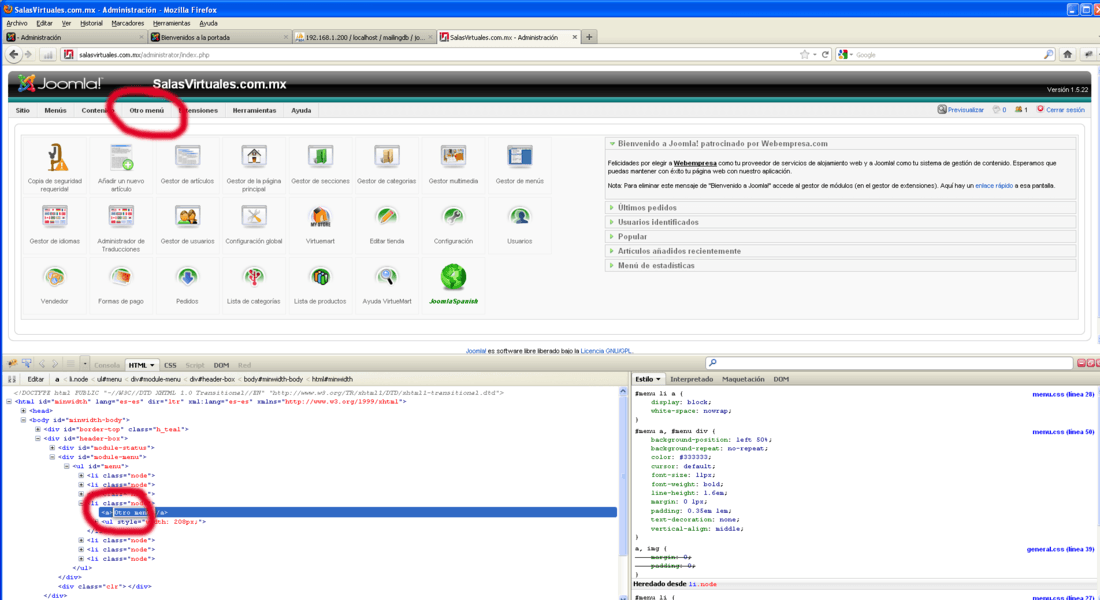The height and width of the screenshot is (600, 1100).
Task: Open the Interpretado side panel tab
Action: click(x=692, y=379)
